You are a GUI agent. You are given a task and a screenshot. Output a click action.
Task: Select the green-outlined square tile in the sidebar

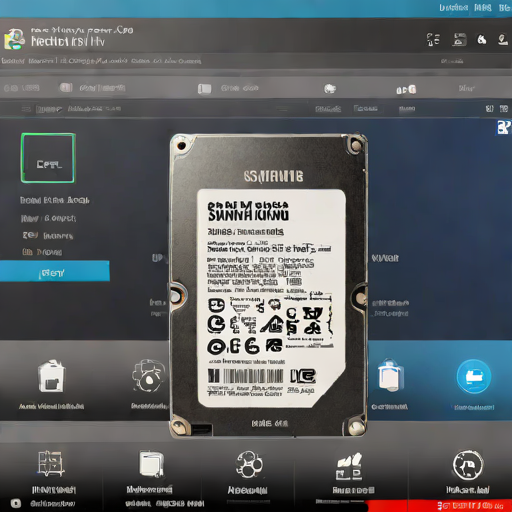point(48,158)
